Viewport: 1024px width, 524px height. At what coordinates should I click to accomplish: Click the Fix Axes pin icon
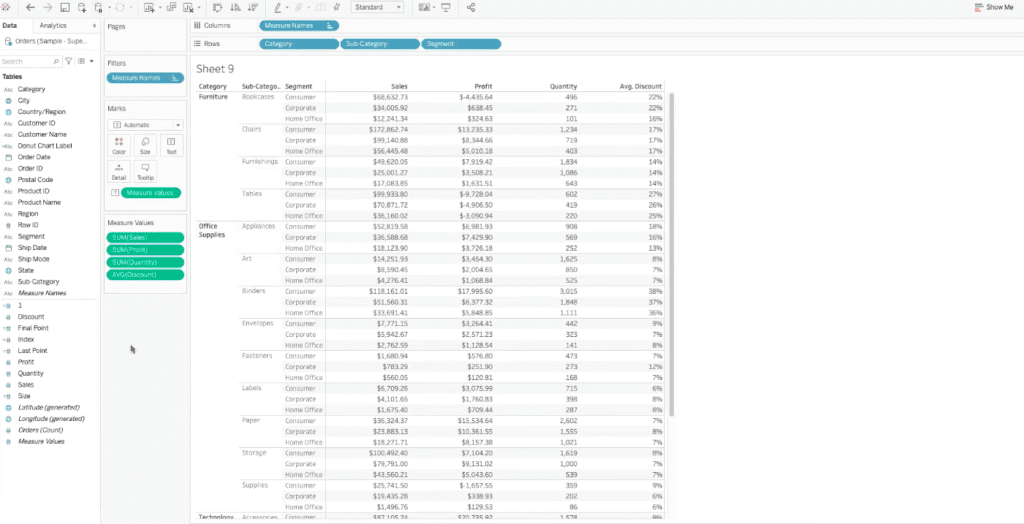point(336,7)
